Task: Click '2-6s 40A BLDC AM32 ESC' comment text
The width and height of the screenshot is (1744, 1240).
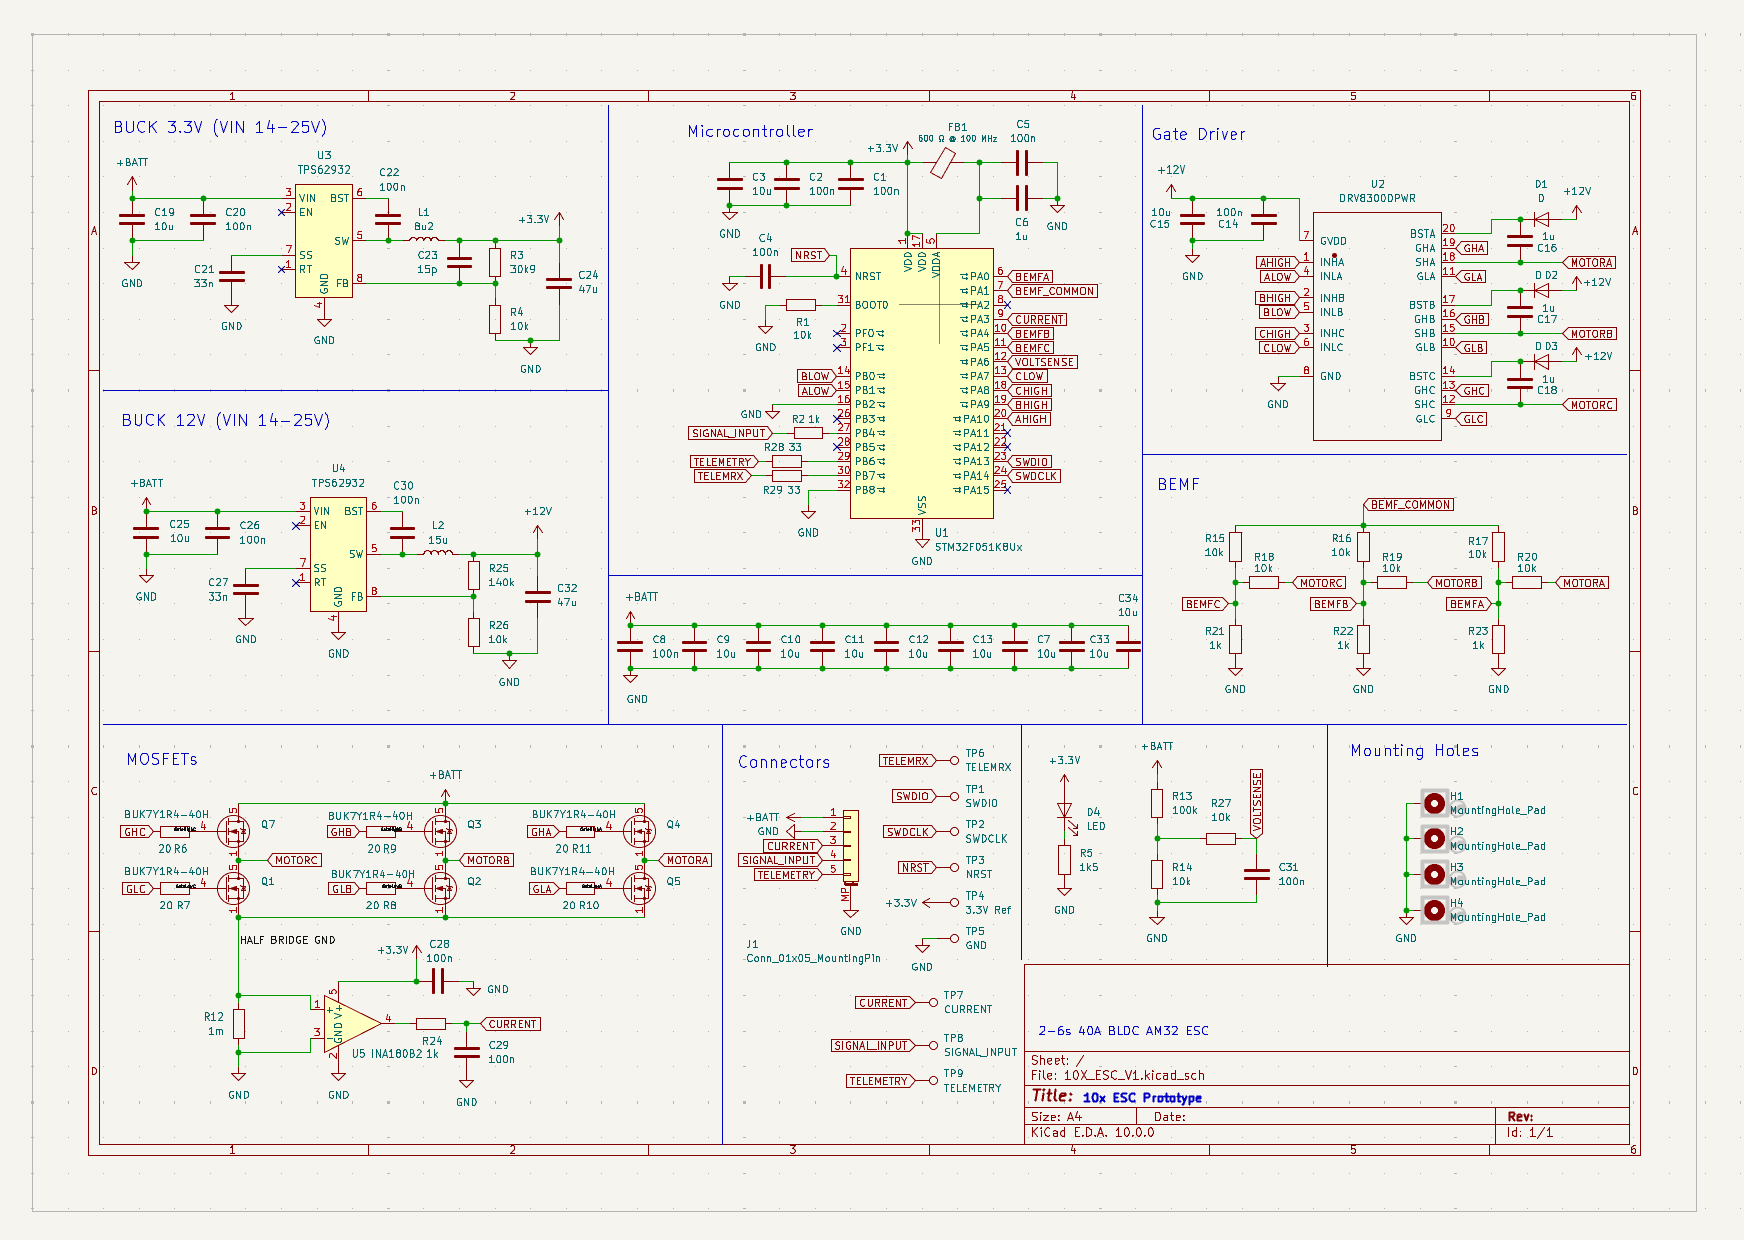Action: point(1123,1031)
